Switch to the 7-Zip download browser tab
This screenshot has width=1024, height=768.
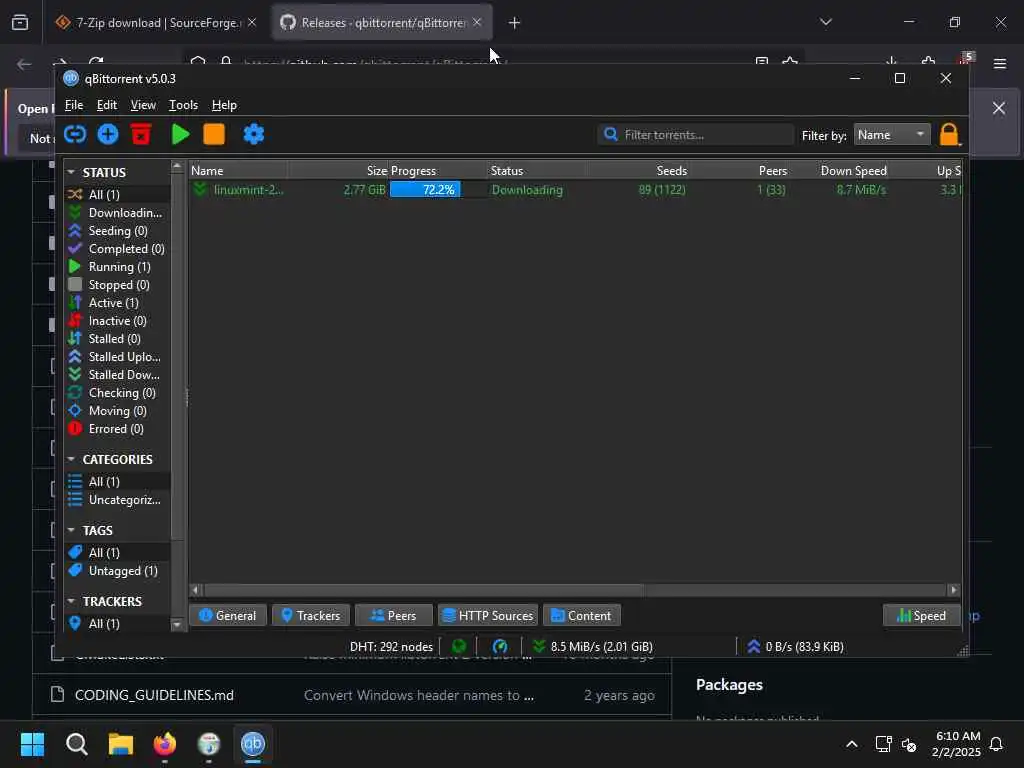coord(157,23)
